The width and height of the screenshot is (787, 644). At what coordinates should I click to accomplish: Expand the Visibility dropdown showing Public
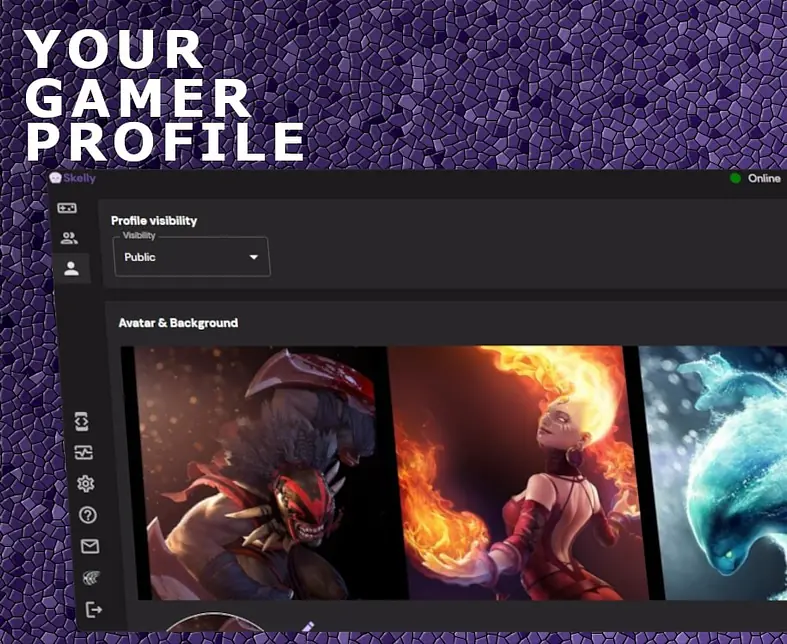pyautogui.click(x=192, y=256)
